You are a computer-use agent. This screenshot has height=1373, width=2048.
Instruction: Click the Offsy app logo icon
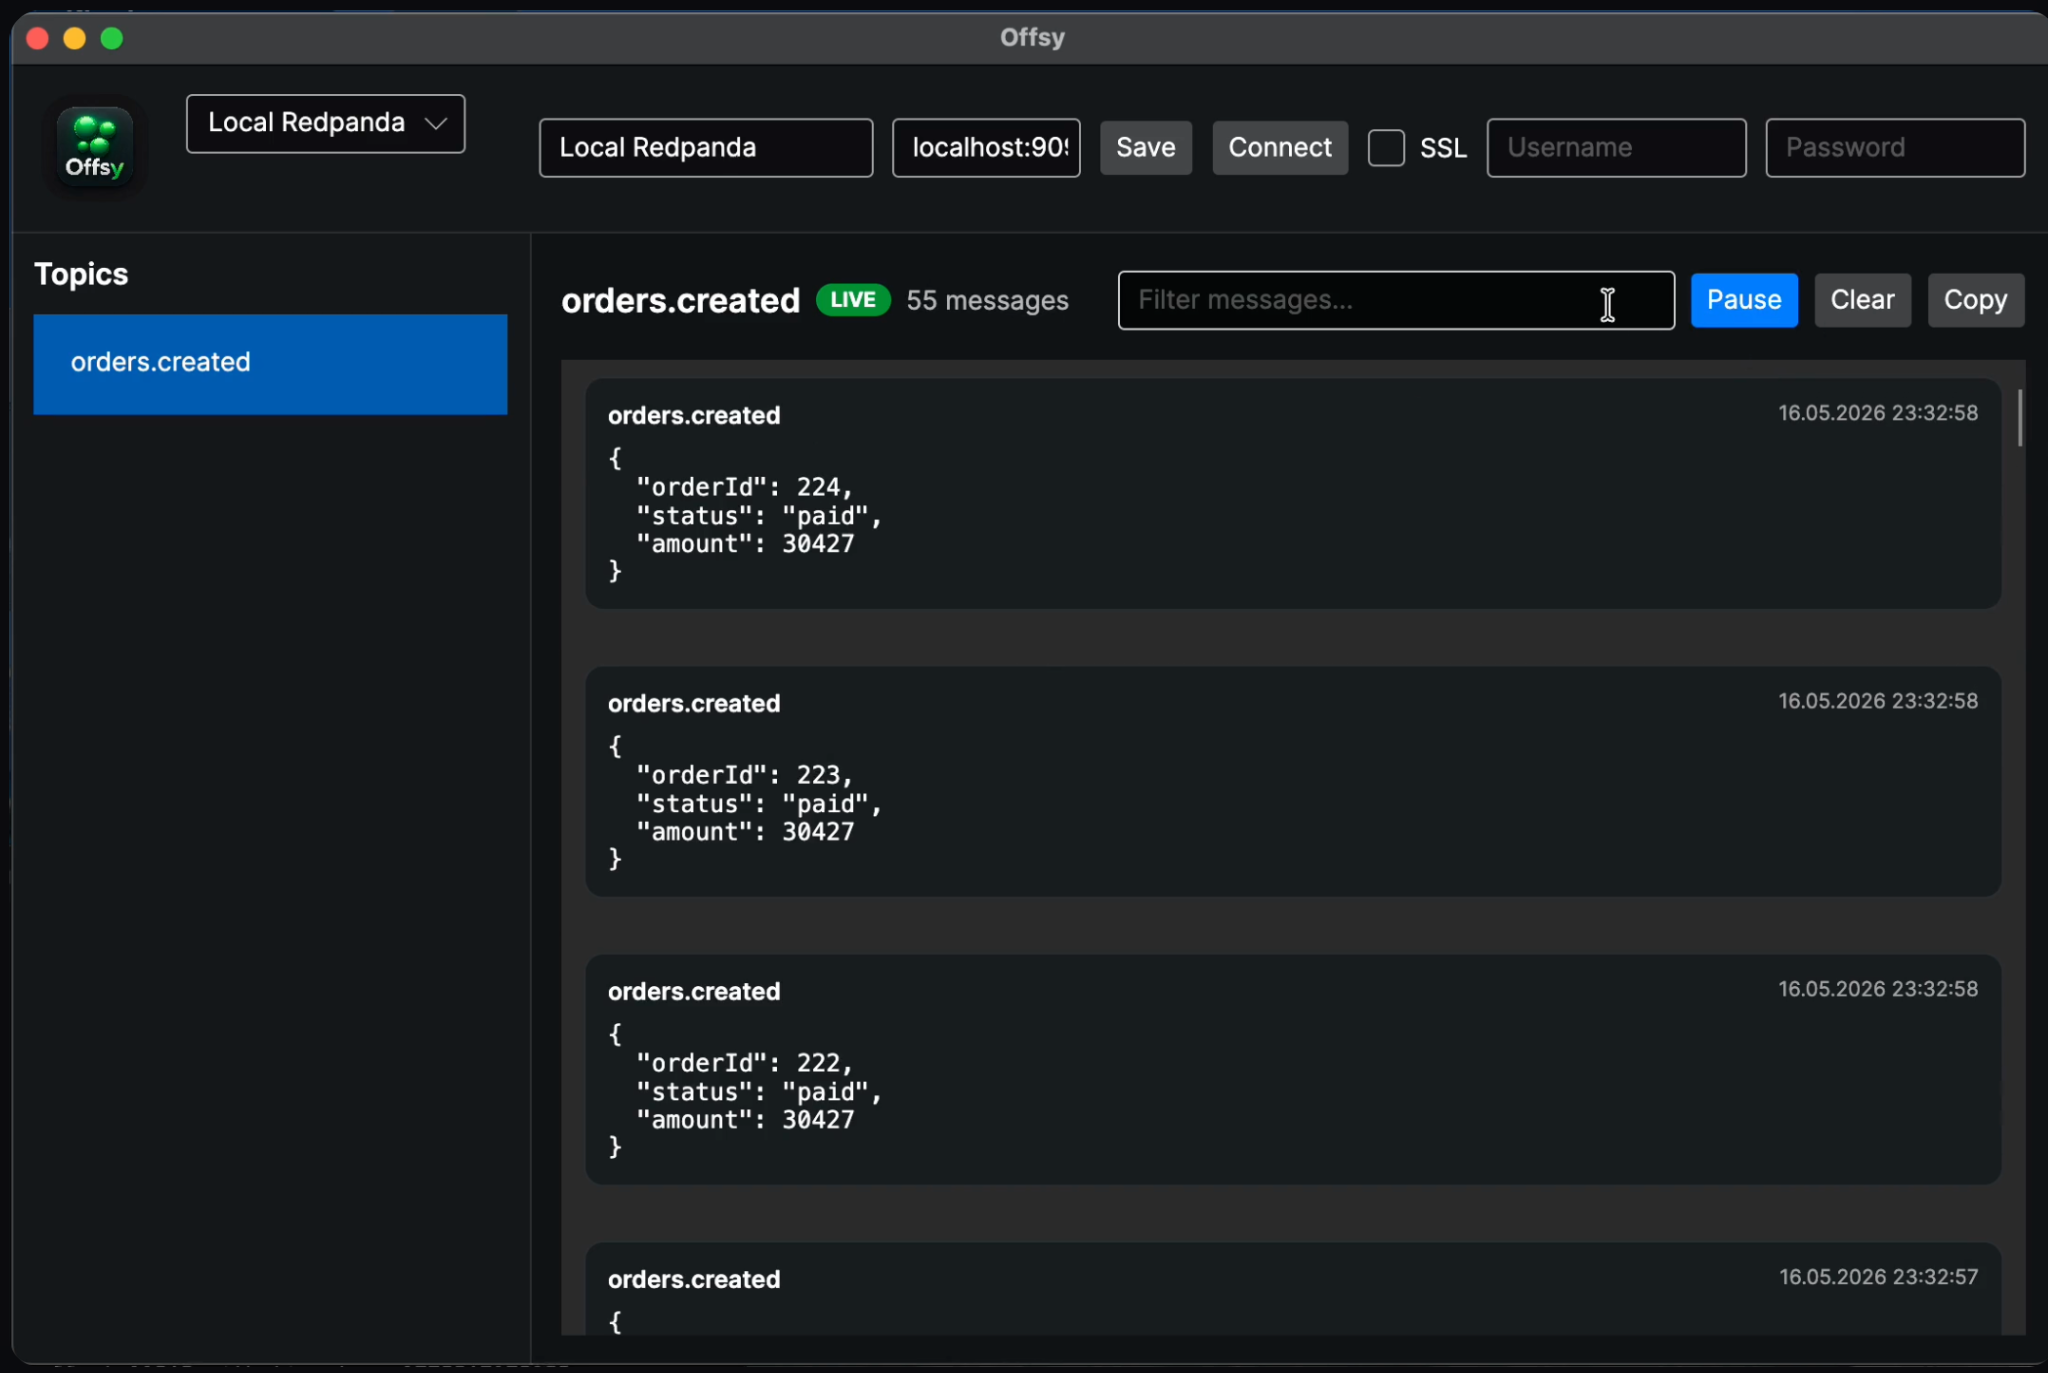95,146
